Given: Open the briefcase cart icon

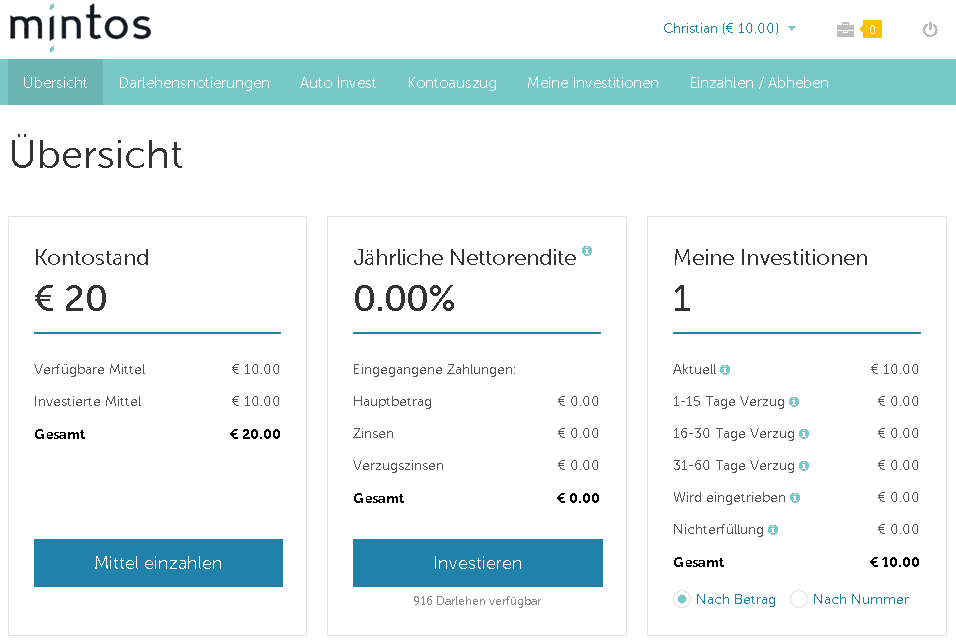Looking at the screenshot, I should [x=846, y=30].
